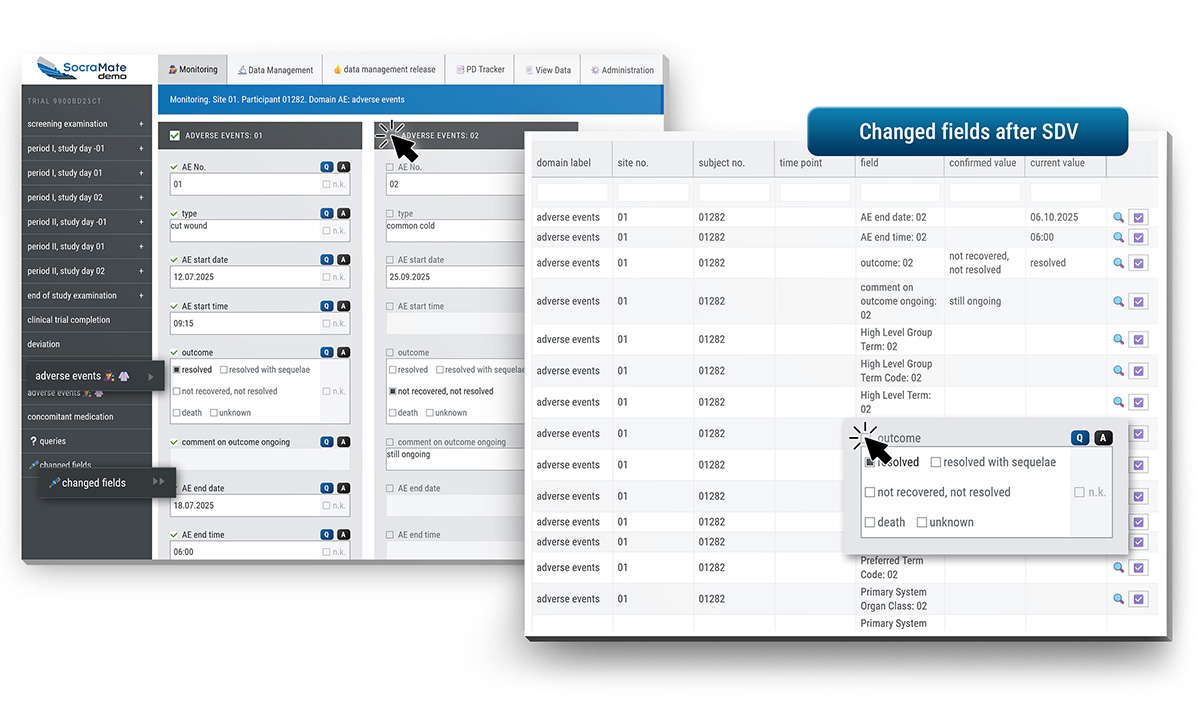Check resolved with sequelae in outcome popup
1200x705 pixels.
[937, 462]
